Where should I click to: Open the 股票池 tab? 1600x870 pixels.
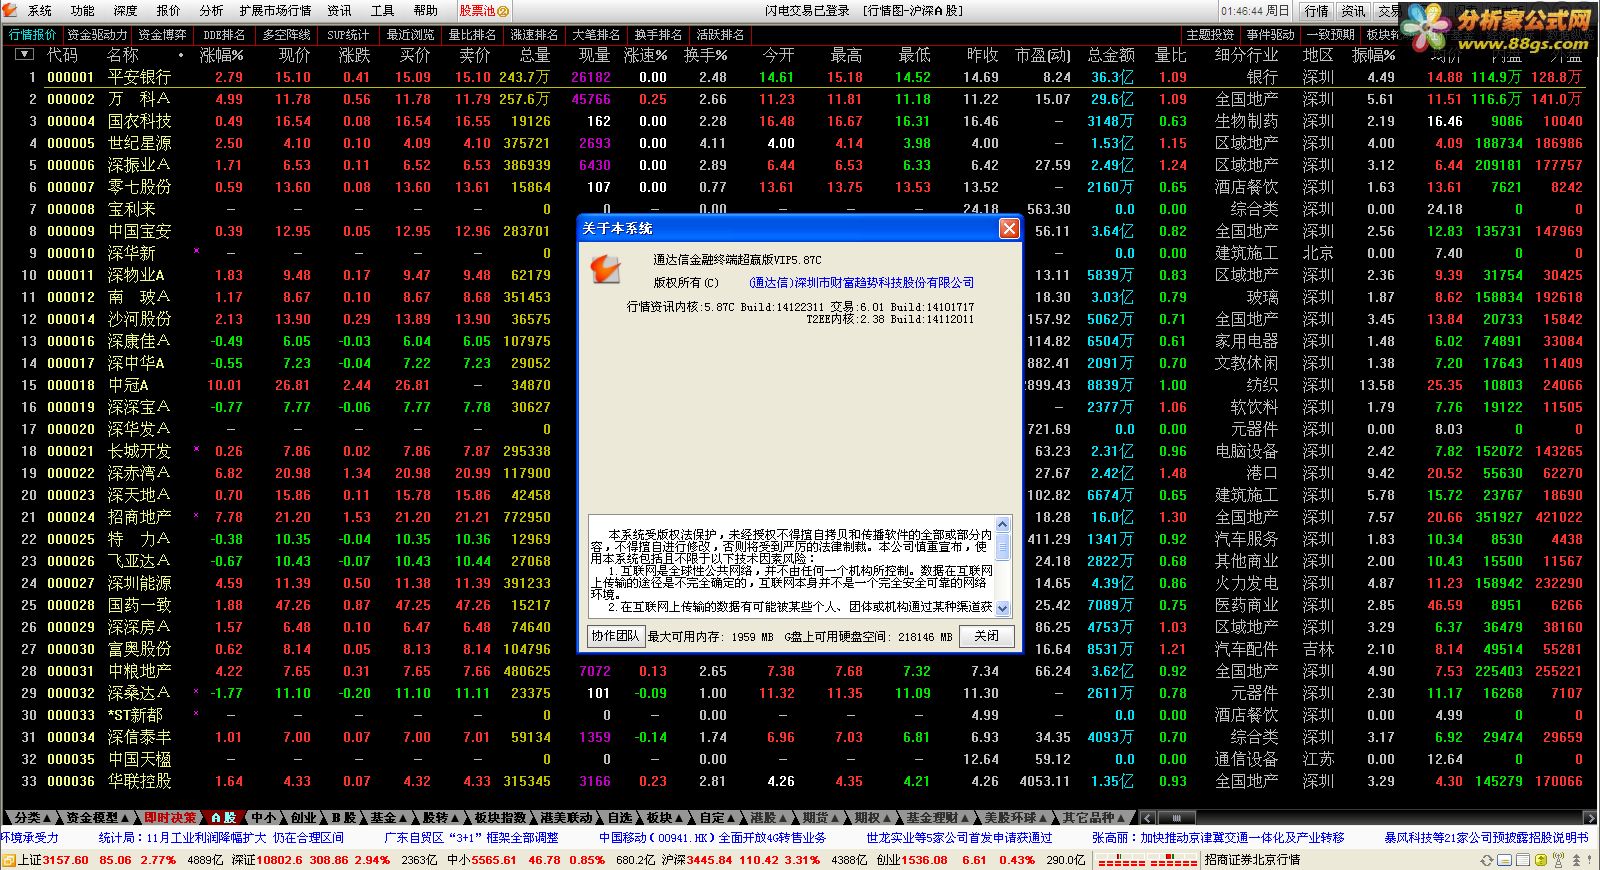coord(484,11)
